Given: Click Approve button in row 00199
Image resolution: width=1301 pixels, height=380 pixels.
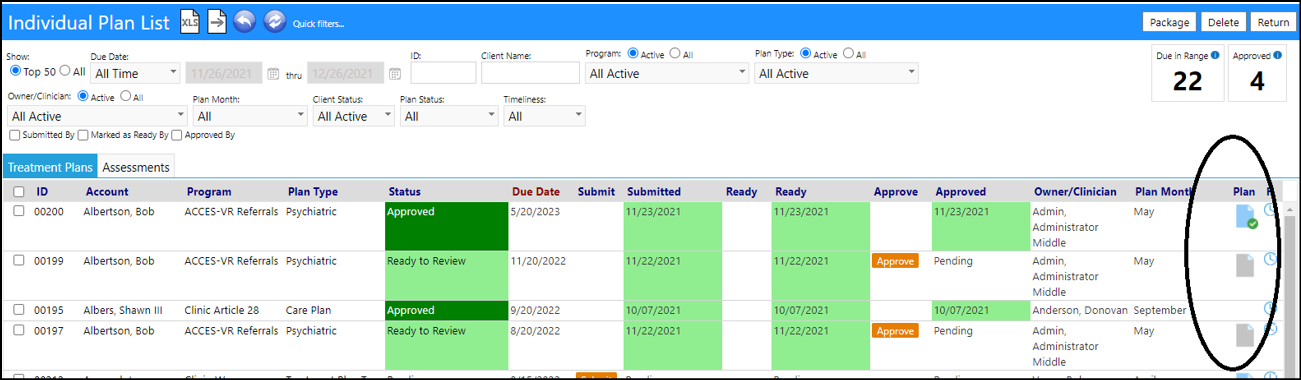Looking at the screenshot, I should click(x=895, y=261).
